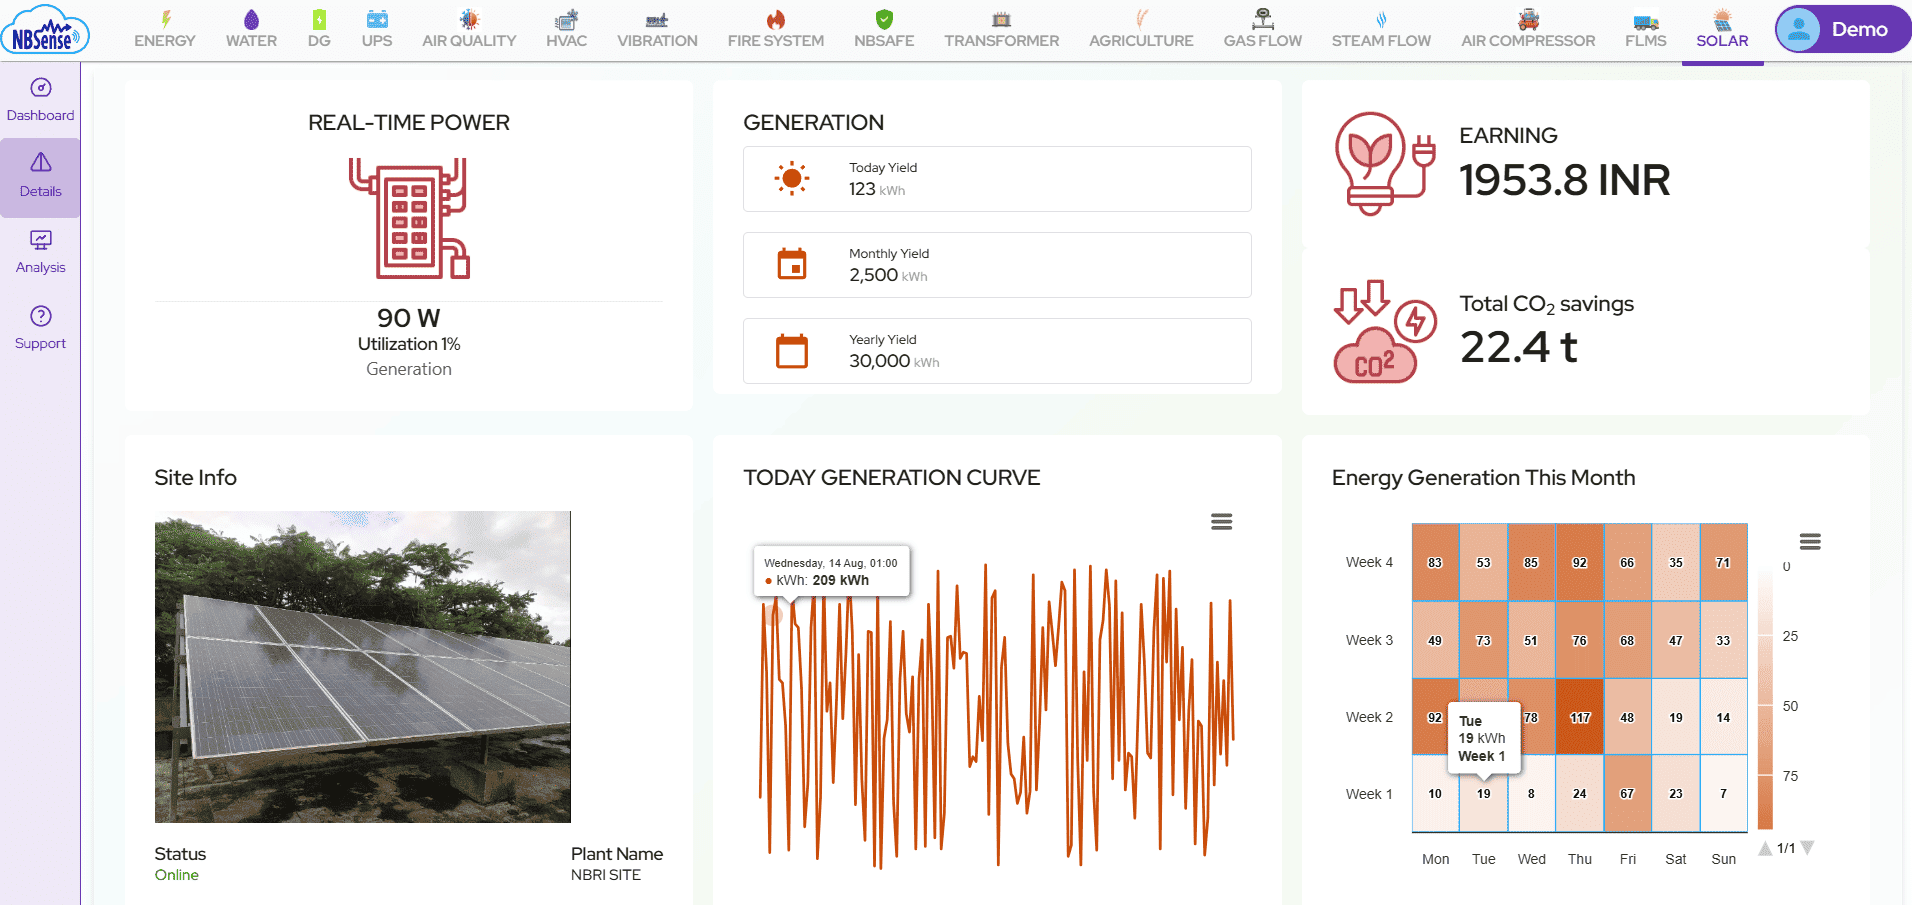
Task: Click the Week 4 Monday cell showing 83
Action: pyautogui.click(x=1435, y=562)
